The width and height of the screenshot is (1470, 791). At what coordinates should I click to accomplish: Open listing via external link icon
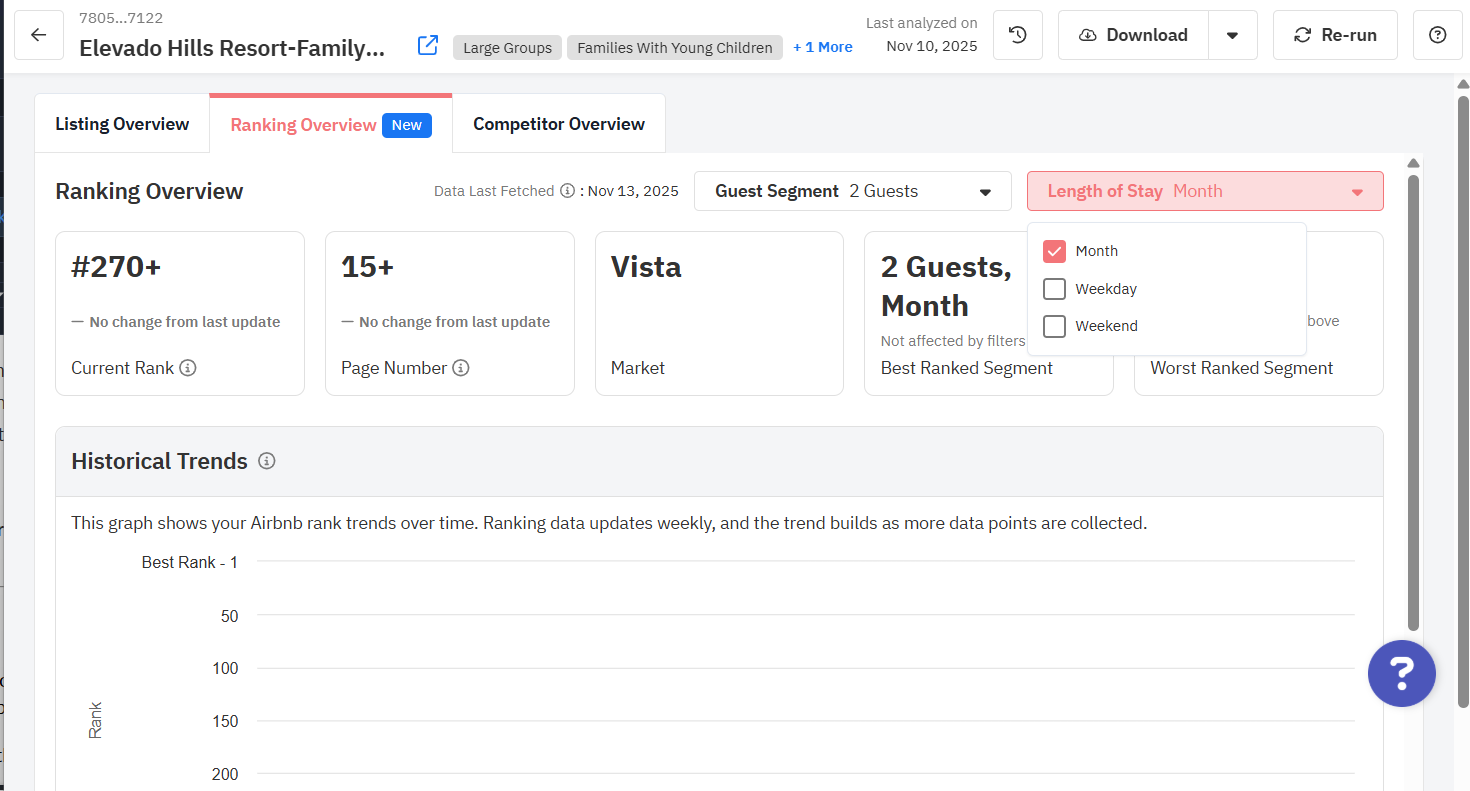[428, 46]
